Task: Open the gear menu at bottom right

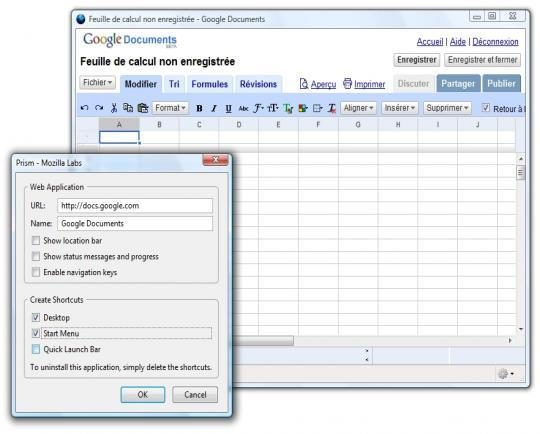Action: pos(506,373)
